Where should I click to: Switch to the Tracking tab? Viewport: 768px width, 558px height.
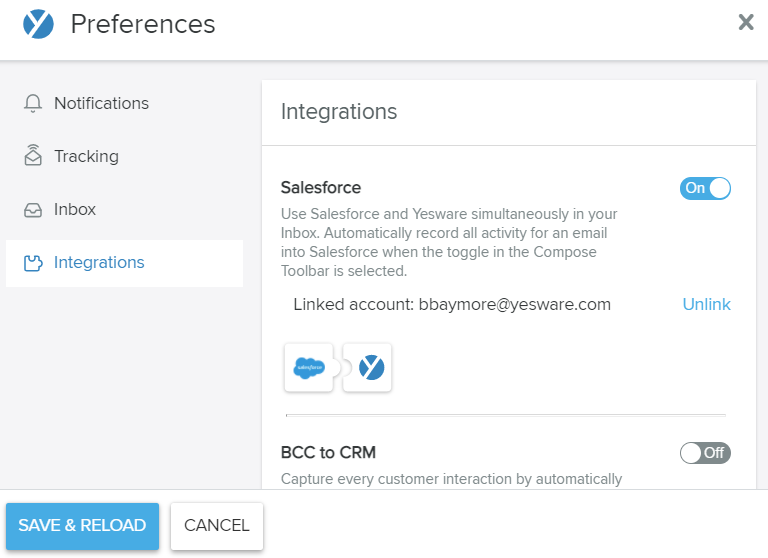(x=86, y=157)
